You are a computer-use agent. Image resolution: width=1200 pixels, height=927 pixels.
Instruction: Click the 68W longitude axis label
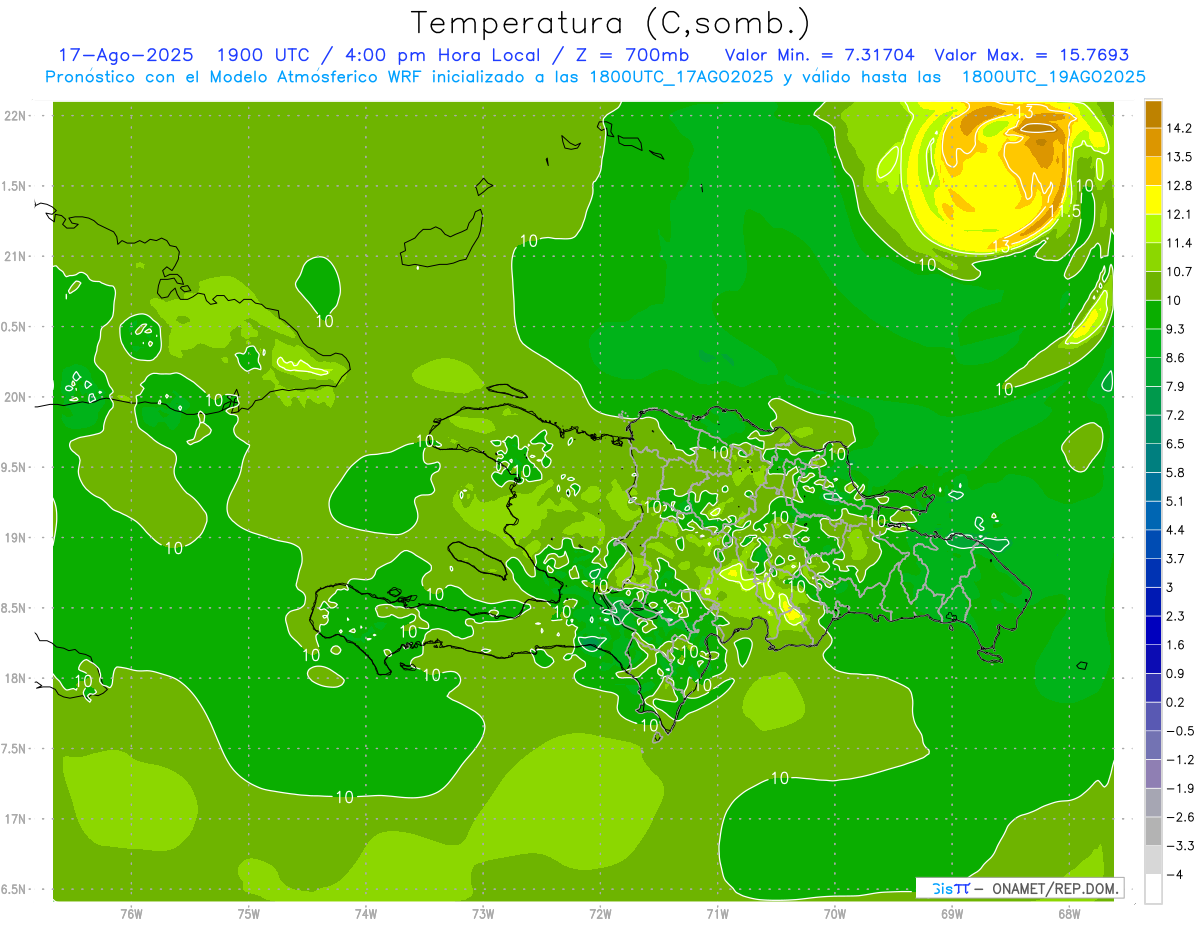[x=1068, y=914]
